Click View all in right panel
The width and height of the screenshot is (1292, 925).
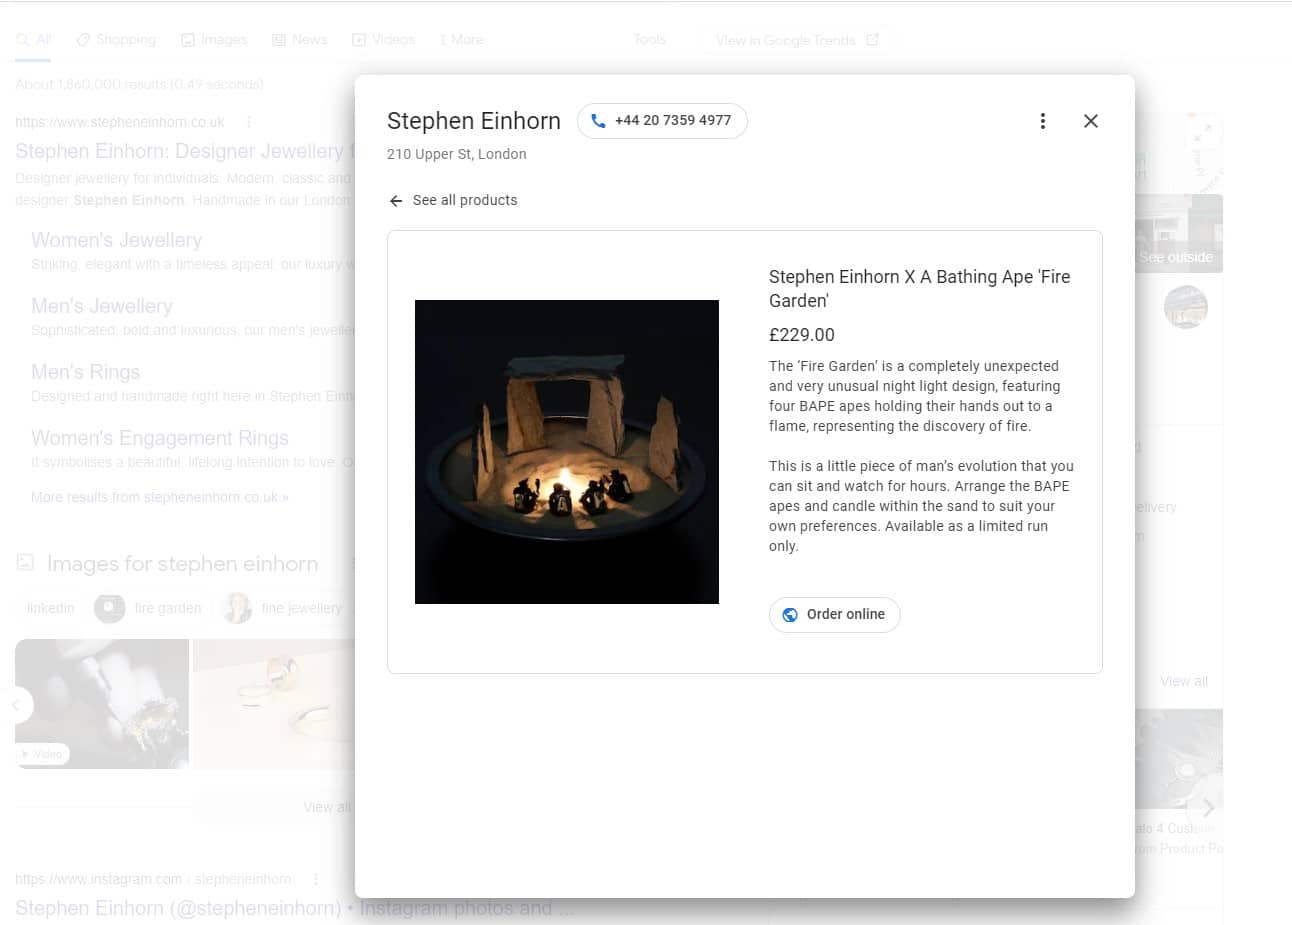click(1184, 681)
